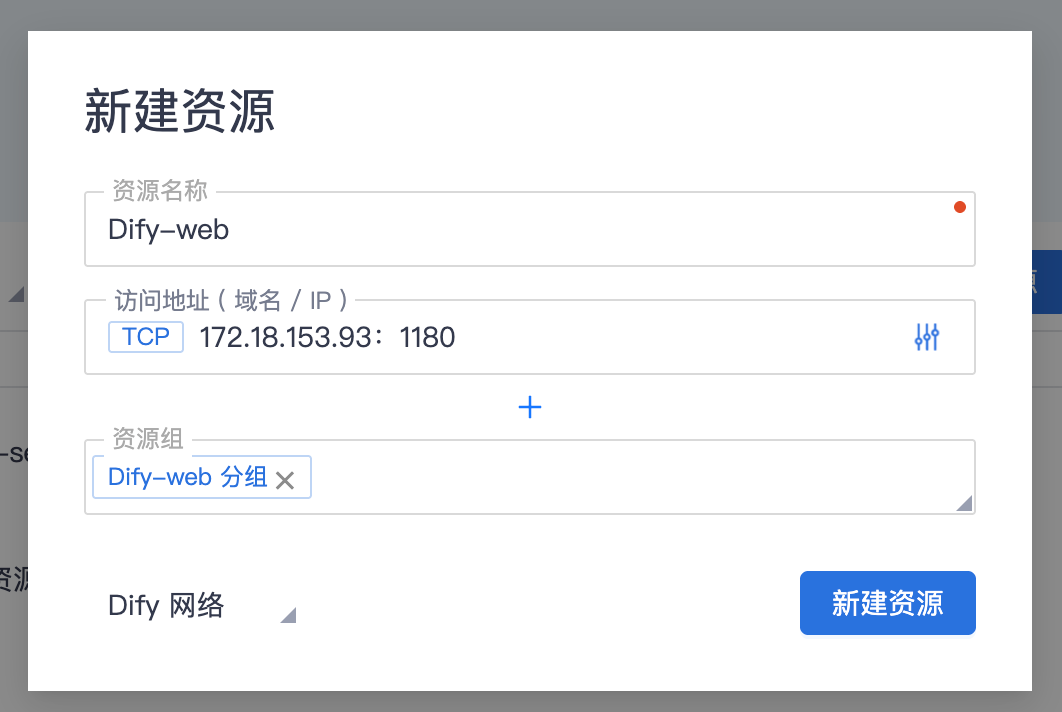Select the Dify-web 分组 tag label
Image resolution: width=1062 pixels, height=712 pixels.
[188, 477]
